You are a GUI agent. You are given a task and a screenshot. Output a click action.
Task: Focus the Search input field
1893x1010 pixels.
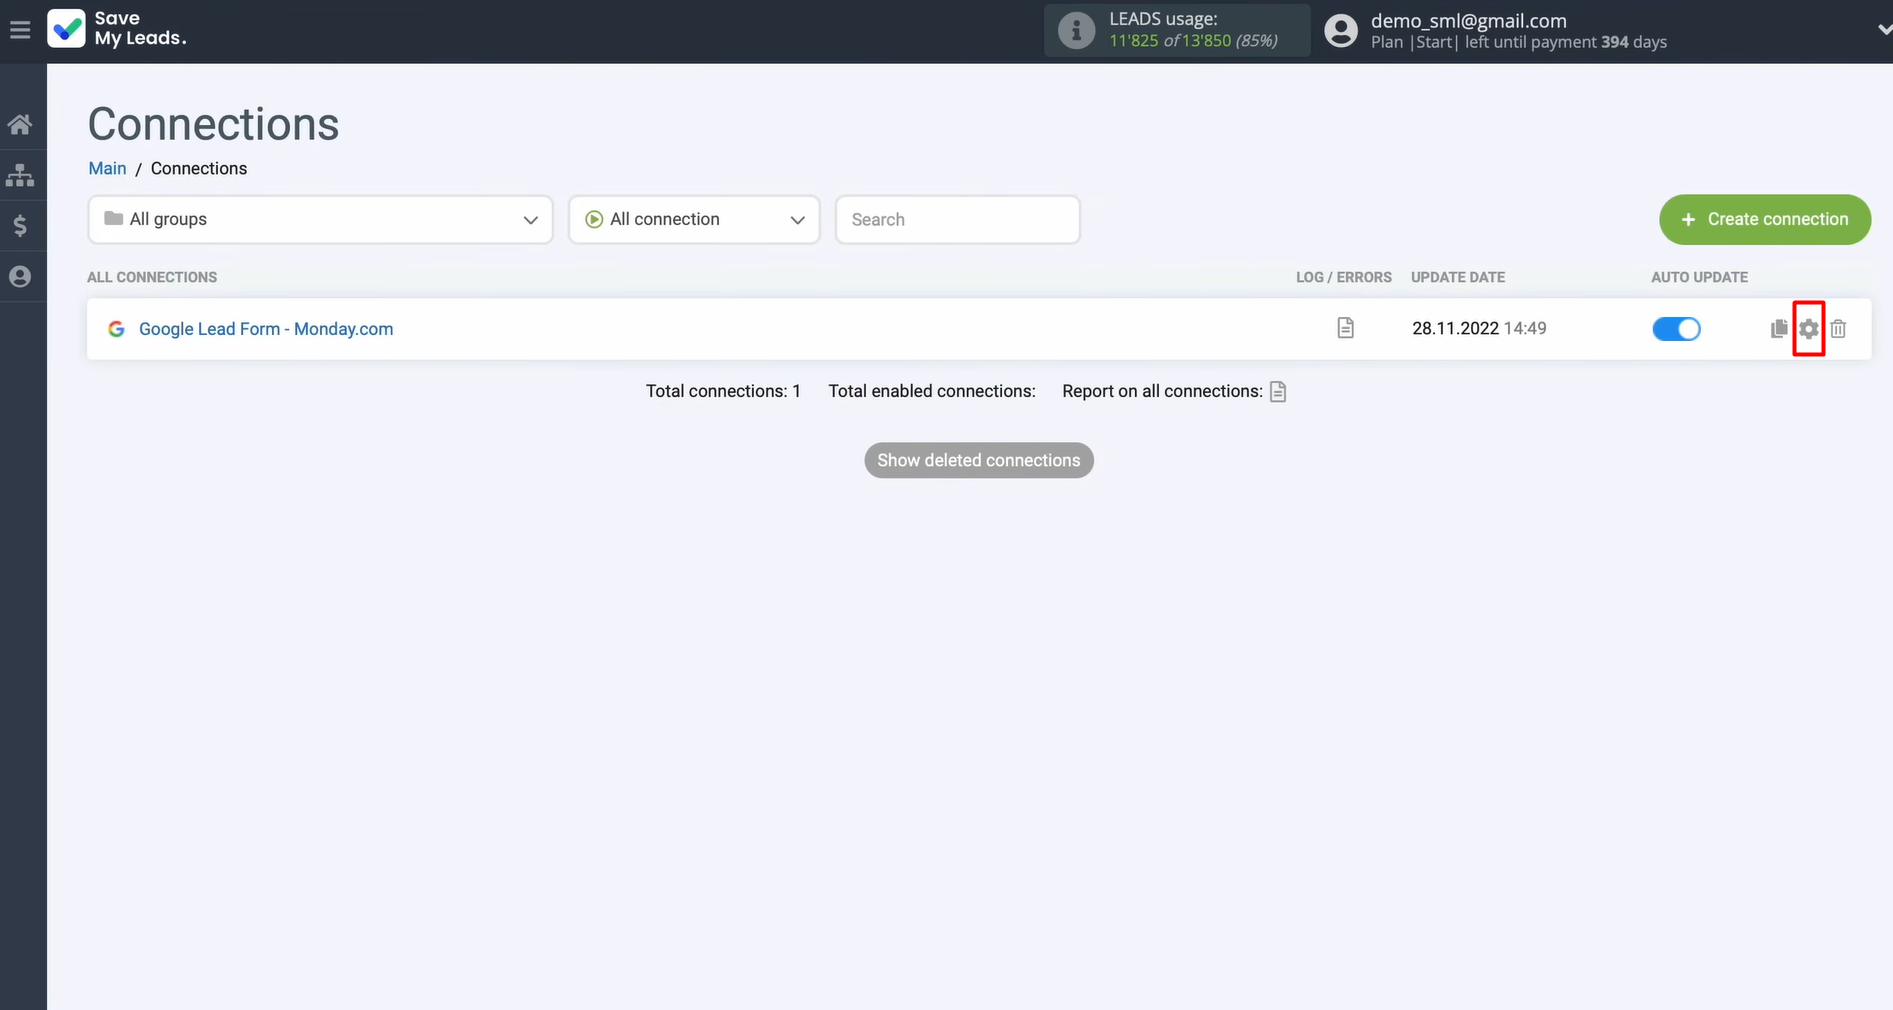[957, 219]
